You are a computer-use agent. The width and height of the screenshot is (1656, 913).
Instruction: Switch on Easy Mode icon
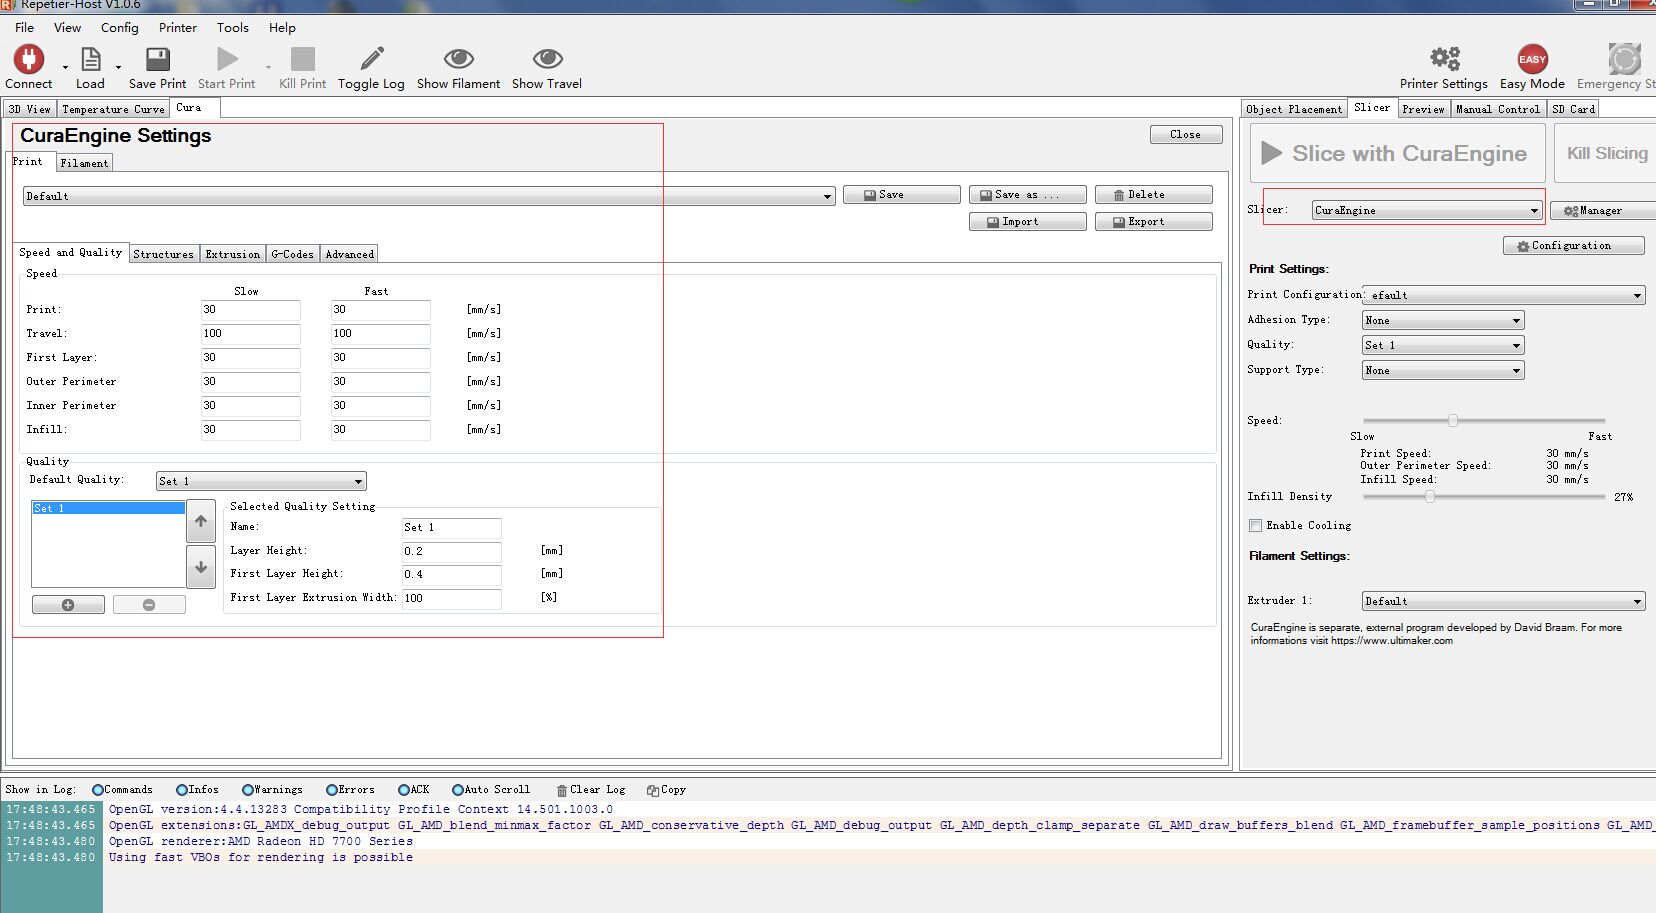(1532, 60)
